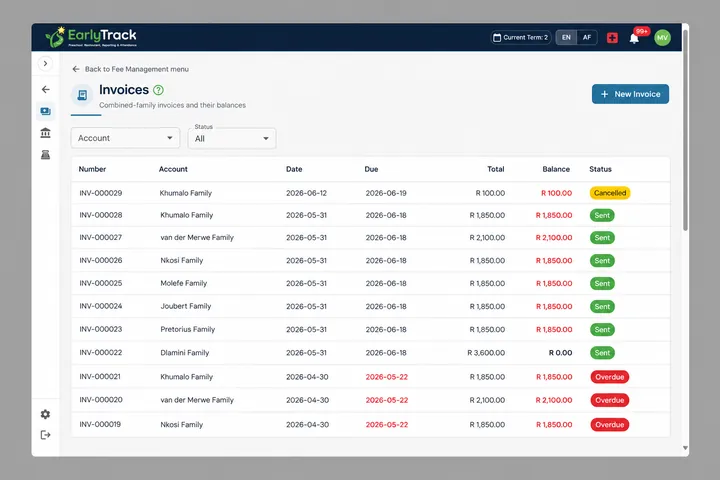The width and height of the screenshot is (720, 480).
Task: Click the R 3,600.00 total value
Action: (486, 353)
